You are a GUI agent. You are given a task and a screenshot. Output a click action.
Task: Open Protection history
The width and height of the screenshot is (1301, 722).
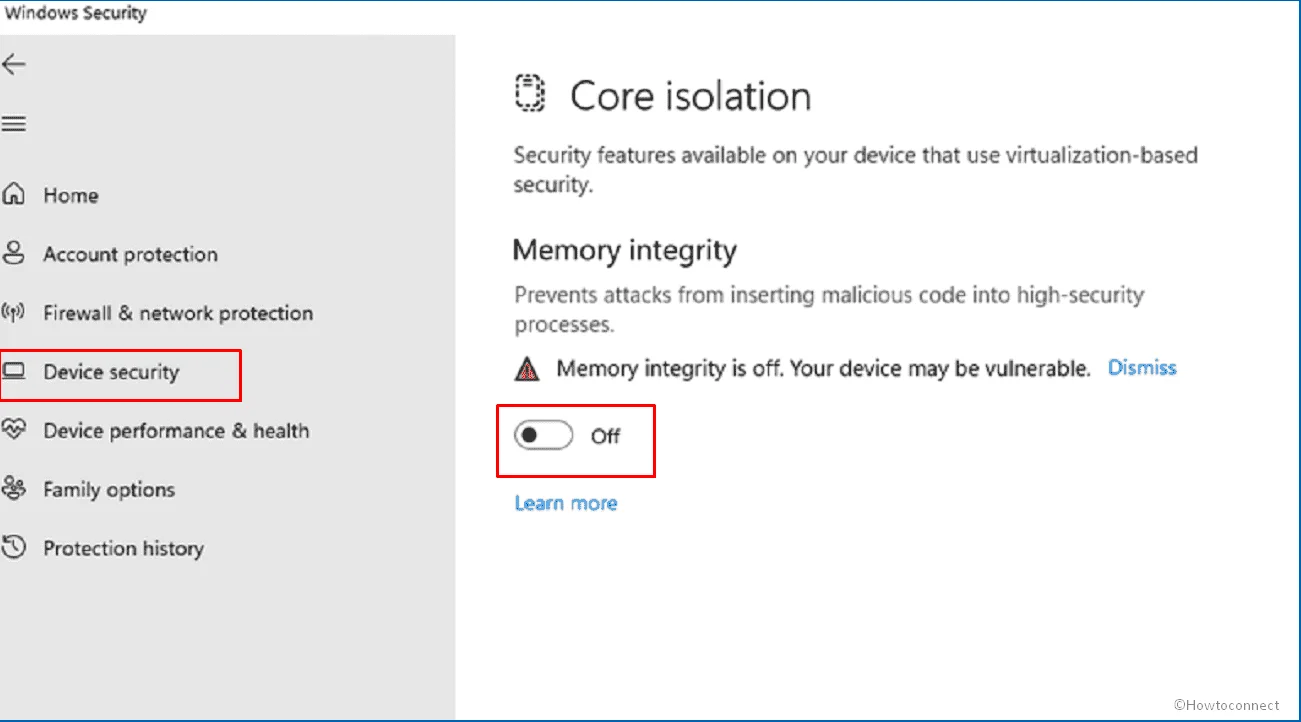(123, 548)
